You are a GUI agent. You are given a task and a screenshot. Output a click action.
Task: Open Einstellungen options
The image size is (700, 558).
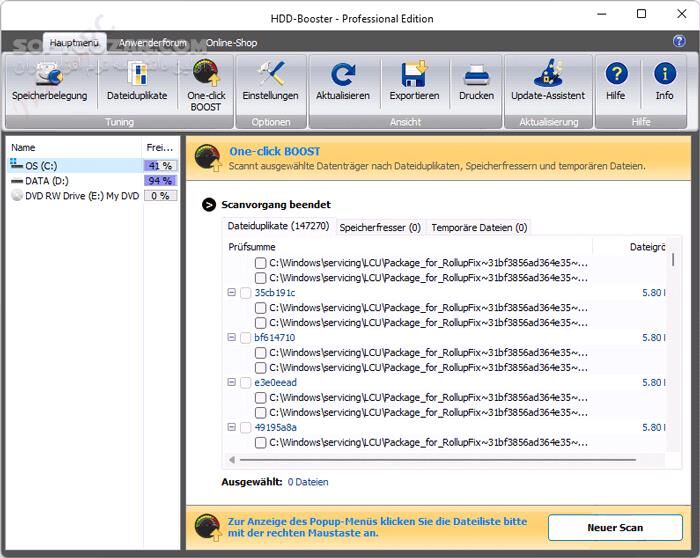[270, 81]
